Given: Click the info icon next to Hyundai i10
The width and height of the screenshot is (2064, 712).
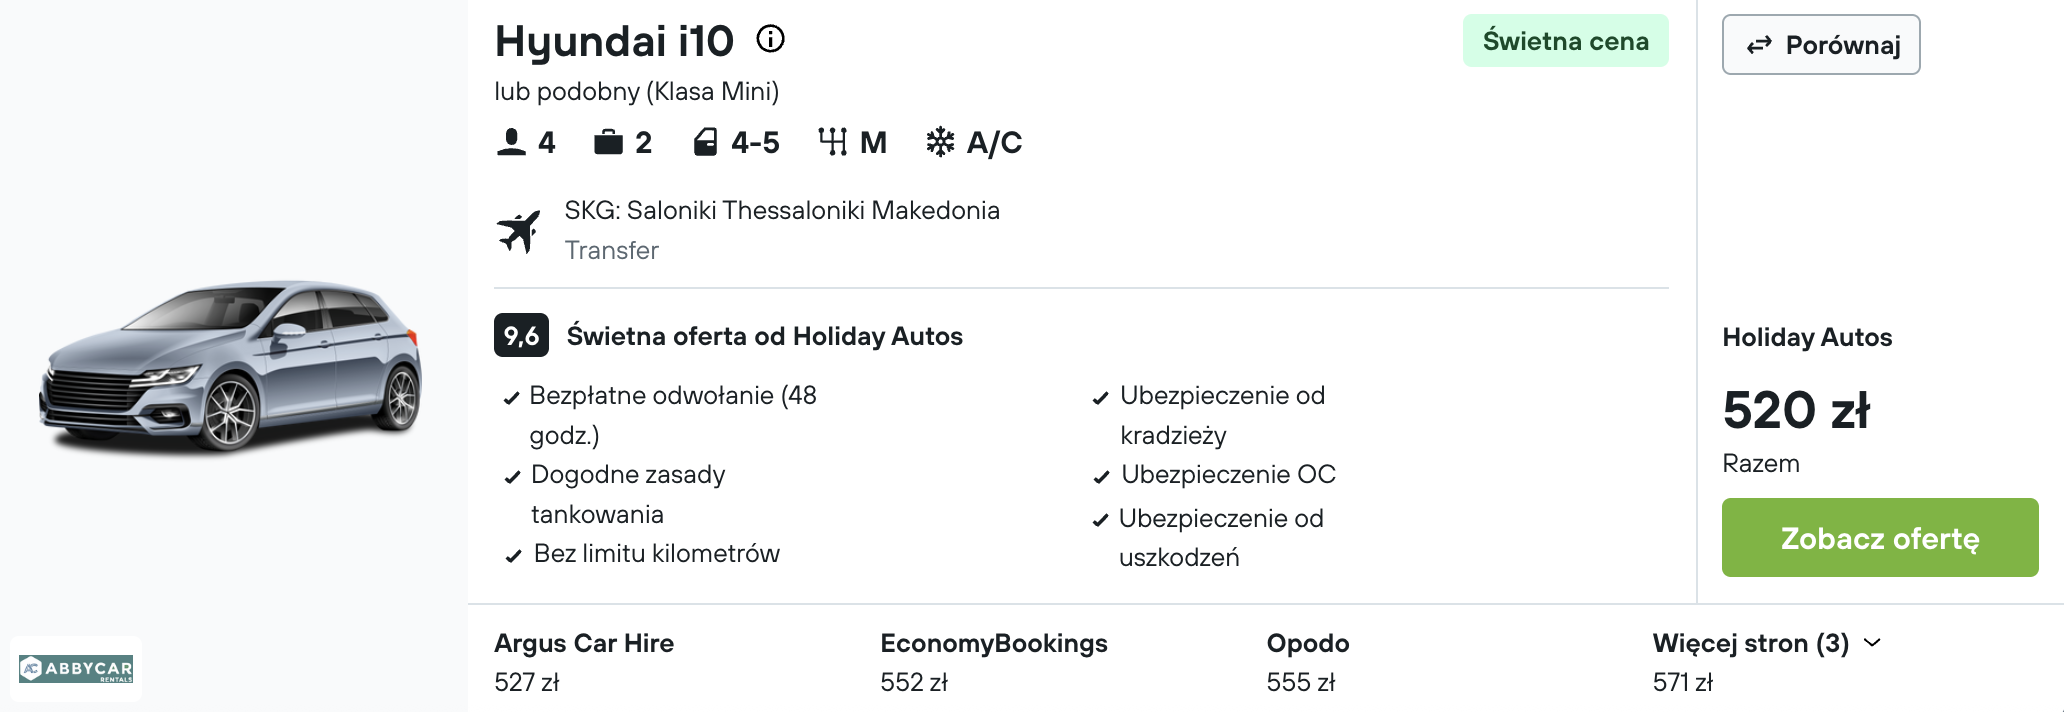Looking at the screenshot, I should coord(770,39).
